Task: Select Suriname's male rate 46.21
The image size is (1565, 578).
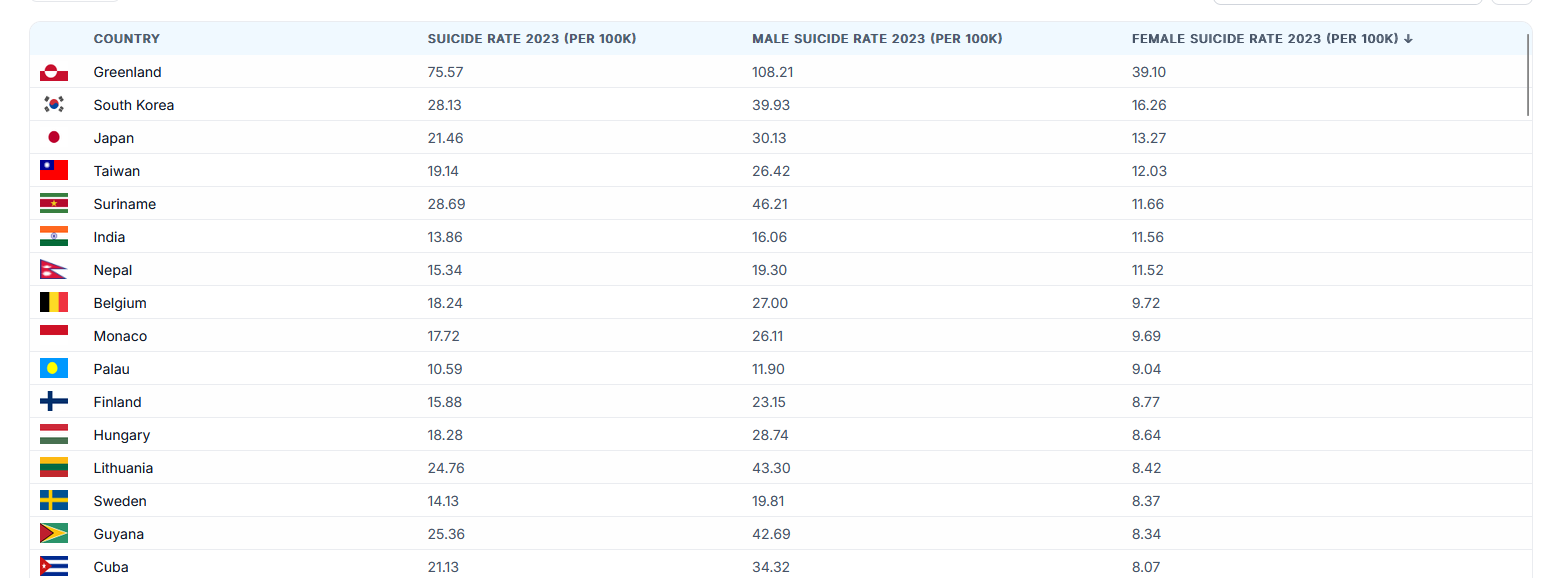Action: tap(769, 204)
